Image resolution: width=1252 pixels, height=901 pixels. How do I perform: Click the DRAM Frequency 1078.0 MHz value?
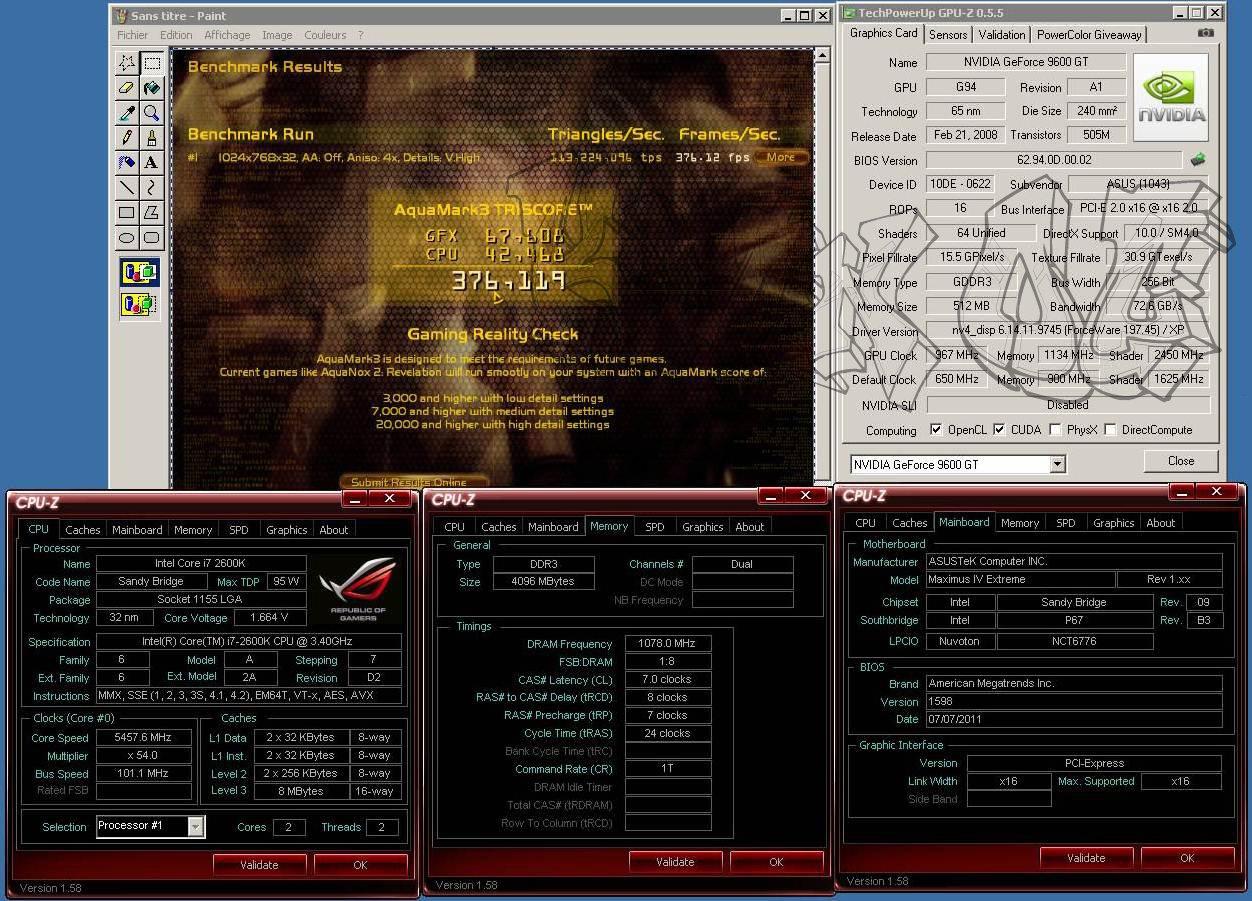[668, 644]
